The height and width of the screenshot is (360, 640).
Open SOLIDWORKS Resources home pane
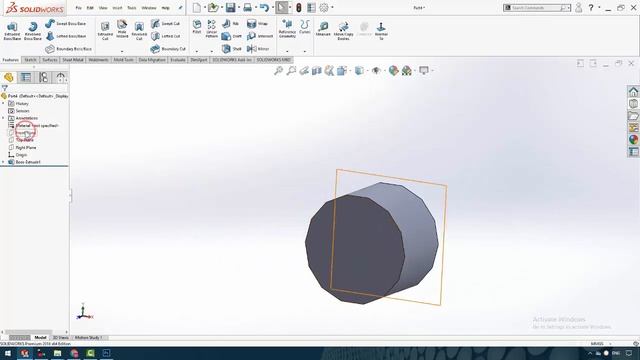pos(633,91)
